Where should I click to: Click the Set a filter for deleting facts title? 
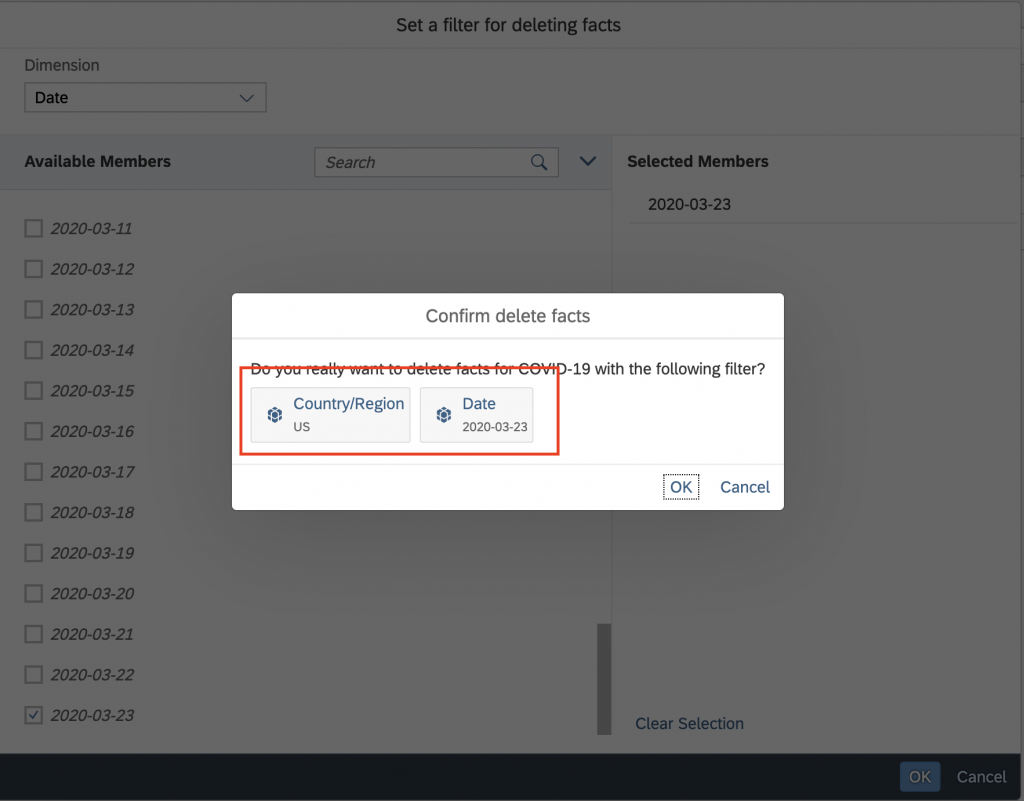tap(509, 25)
